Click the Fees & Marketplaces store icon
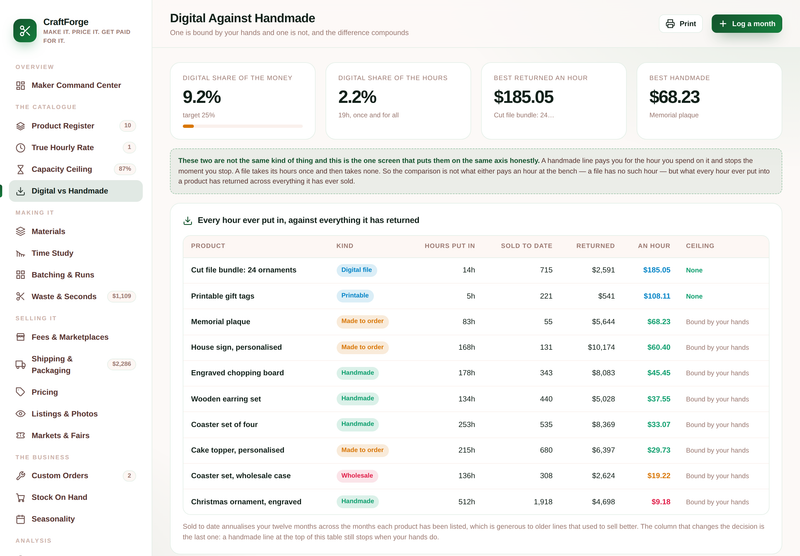 [x=20, y=337]
